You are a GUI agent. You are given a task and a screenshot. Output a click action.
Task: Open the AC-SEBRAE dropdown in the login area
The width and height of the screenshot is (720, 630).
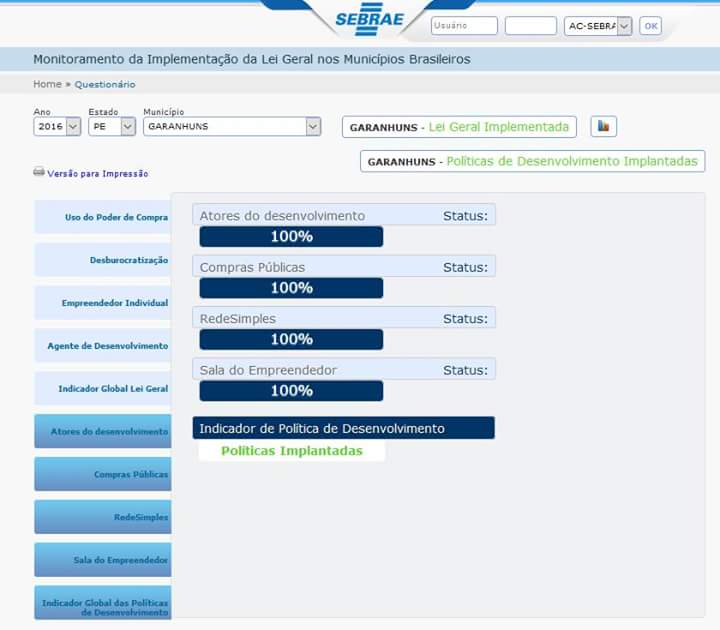pyautogui.click(x=598, y=26)
